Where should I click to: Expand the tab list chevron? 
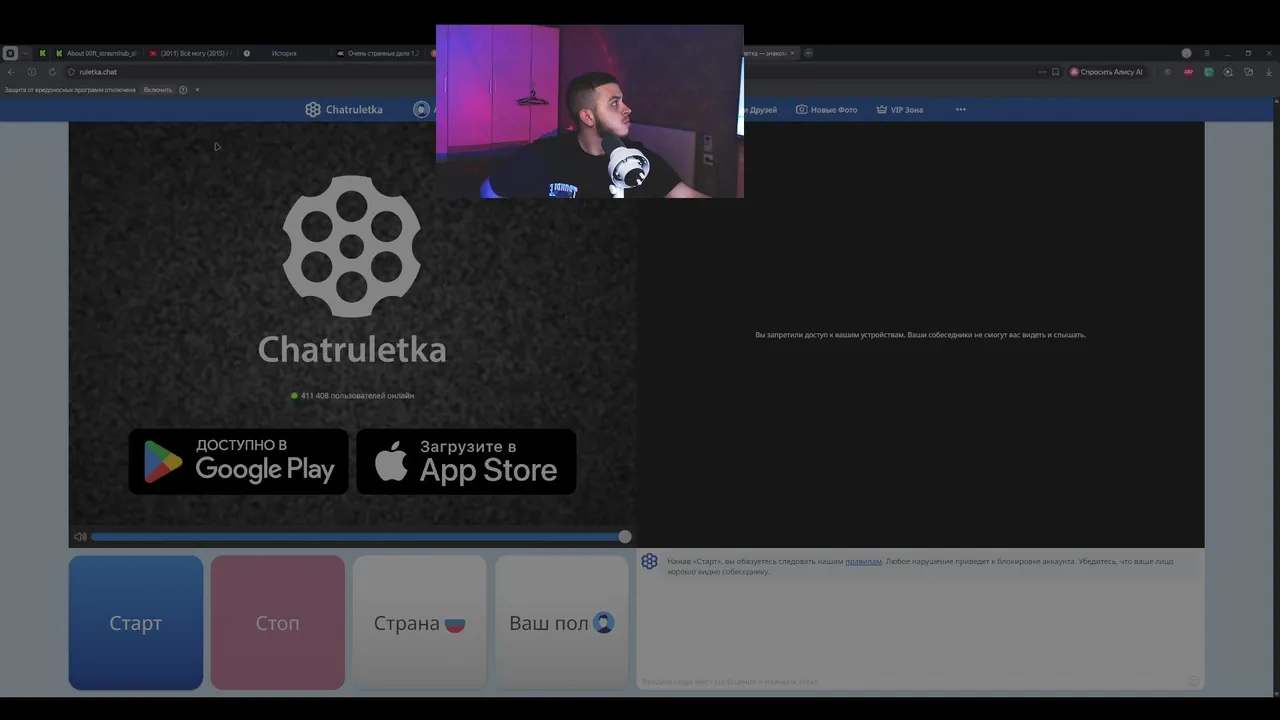(26, 53)
